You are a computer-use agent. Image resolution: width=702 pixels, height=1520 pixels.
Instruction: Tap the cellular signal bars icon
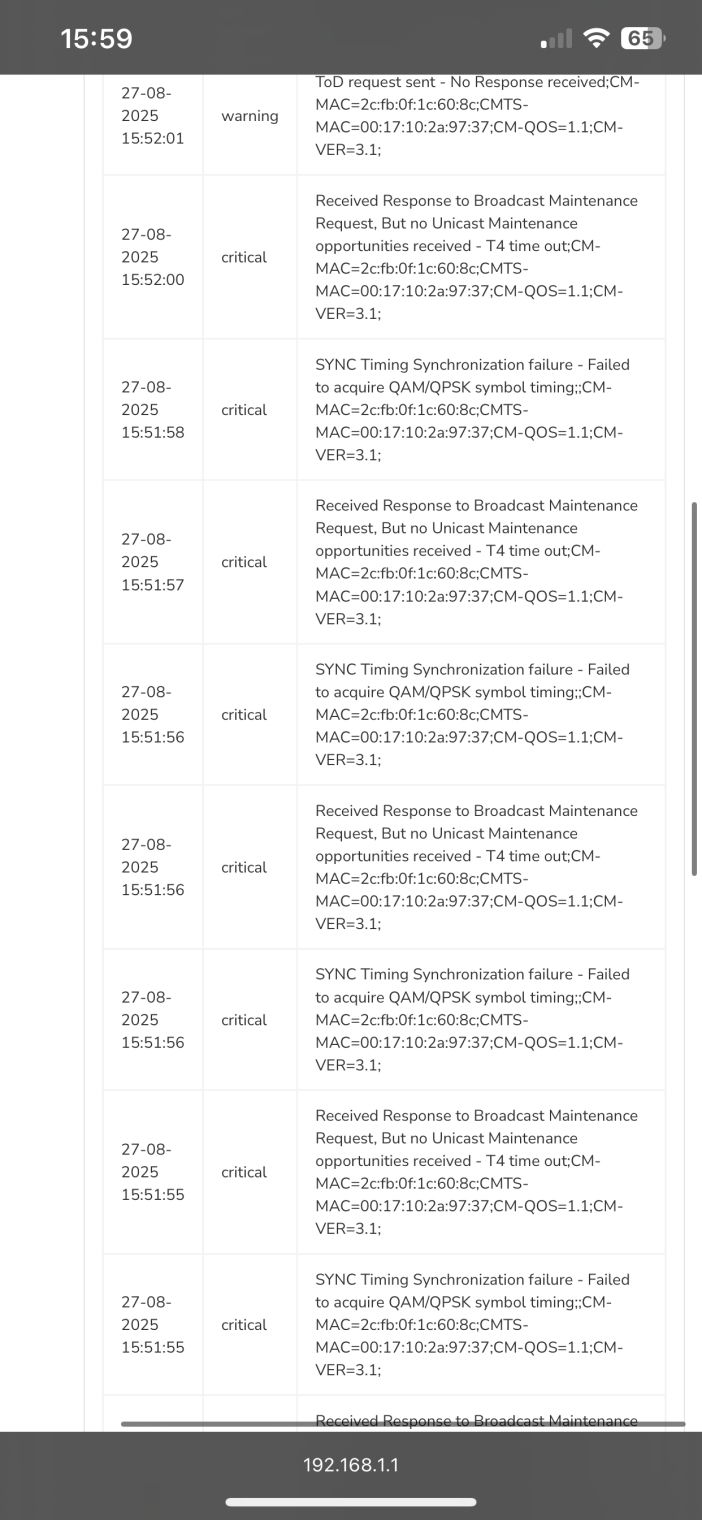point(557,39)
